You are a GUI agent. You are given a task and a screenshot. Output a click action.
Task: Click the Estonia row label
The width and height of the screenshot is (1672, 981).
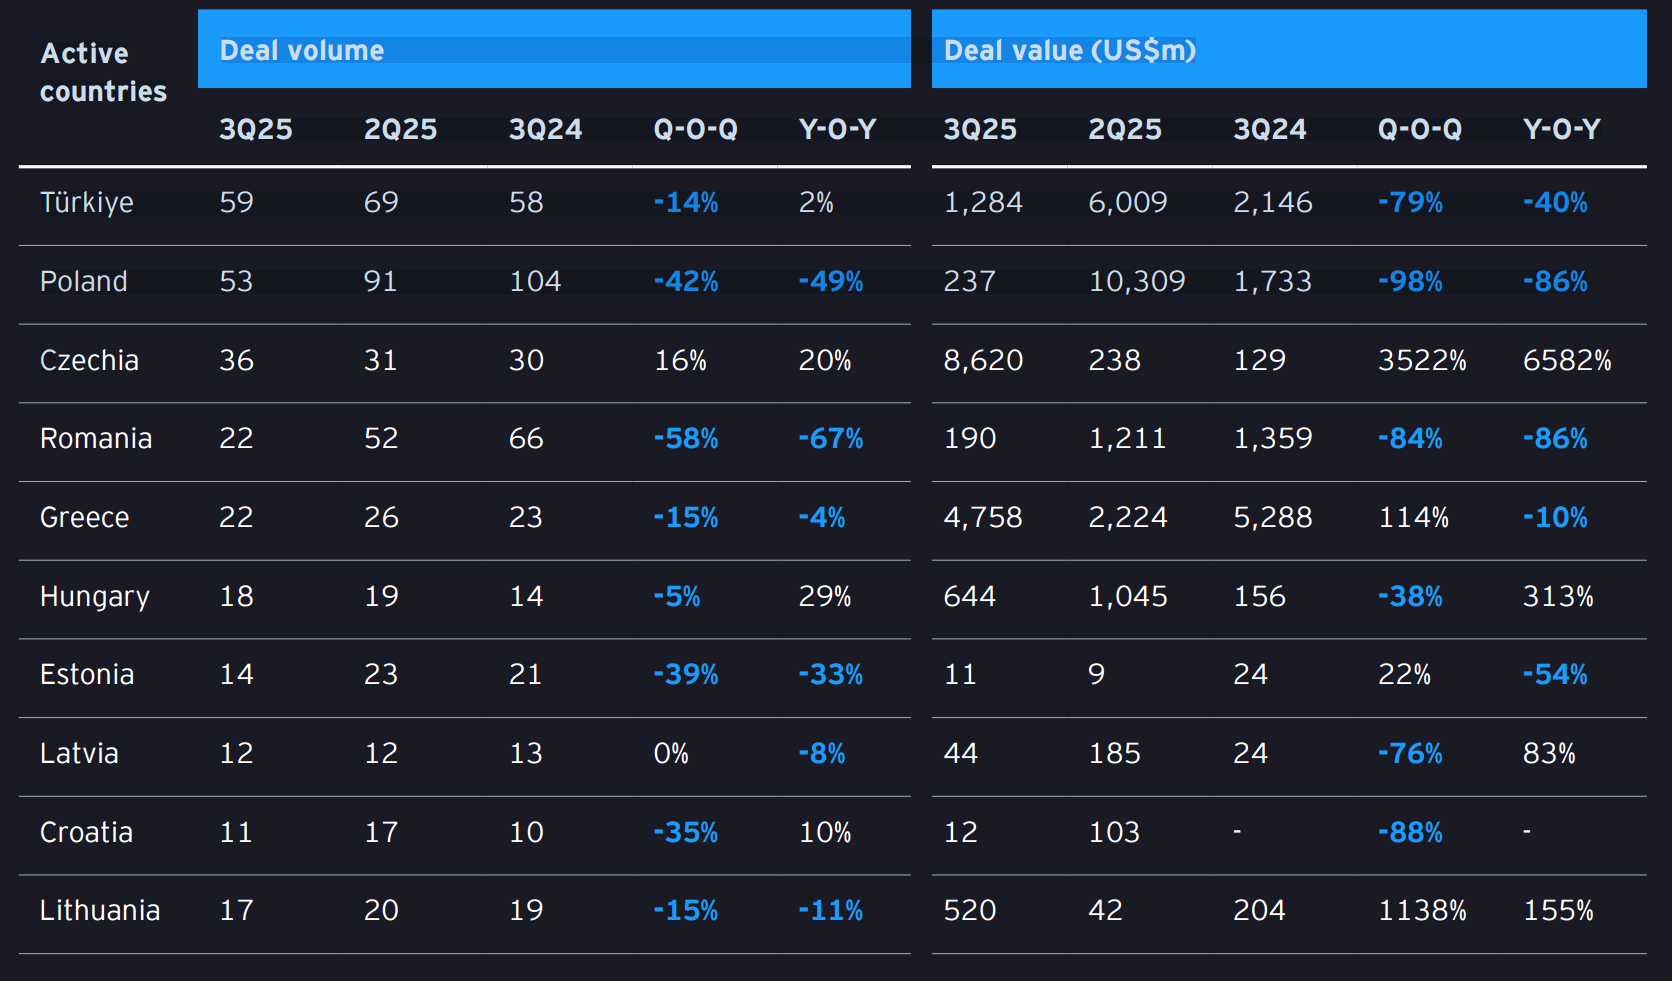[87, 675]
